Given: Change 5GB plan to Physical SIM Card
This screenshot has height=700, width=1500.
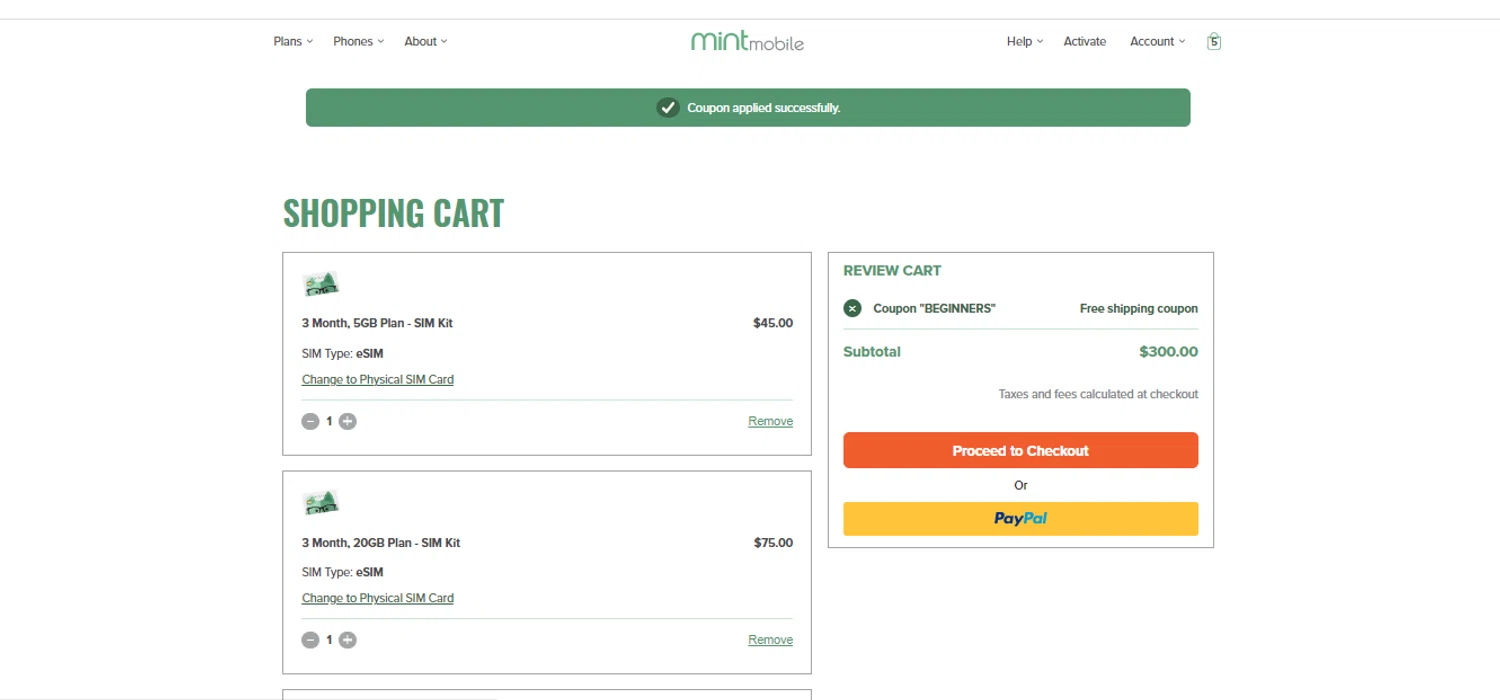Looking at the screenshot, I should (378, 380).
